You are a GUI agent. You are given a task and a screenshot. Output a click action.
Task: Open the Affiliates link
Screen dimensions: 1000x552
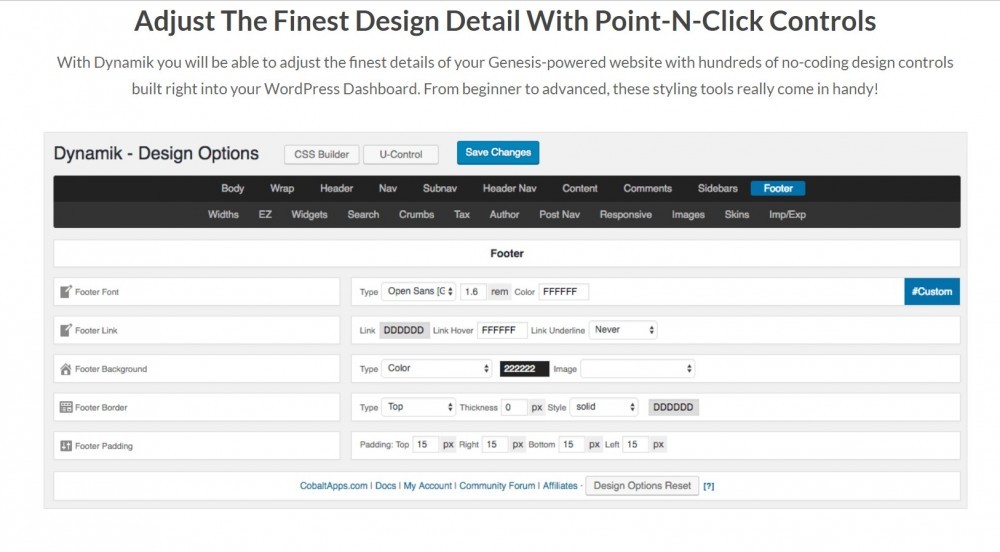coord(560,486)
